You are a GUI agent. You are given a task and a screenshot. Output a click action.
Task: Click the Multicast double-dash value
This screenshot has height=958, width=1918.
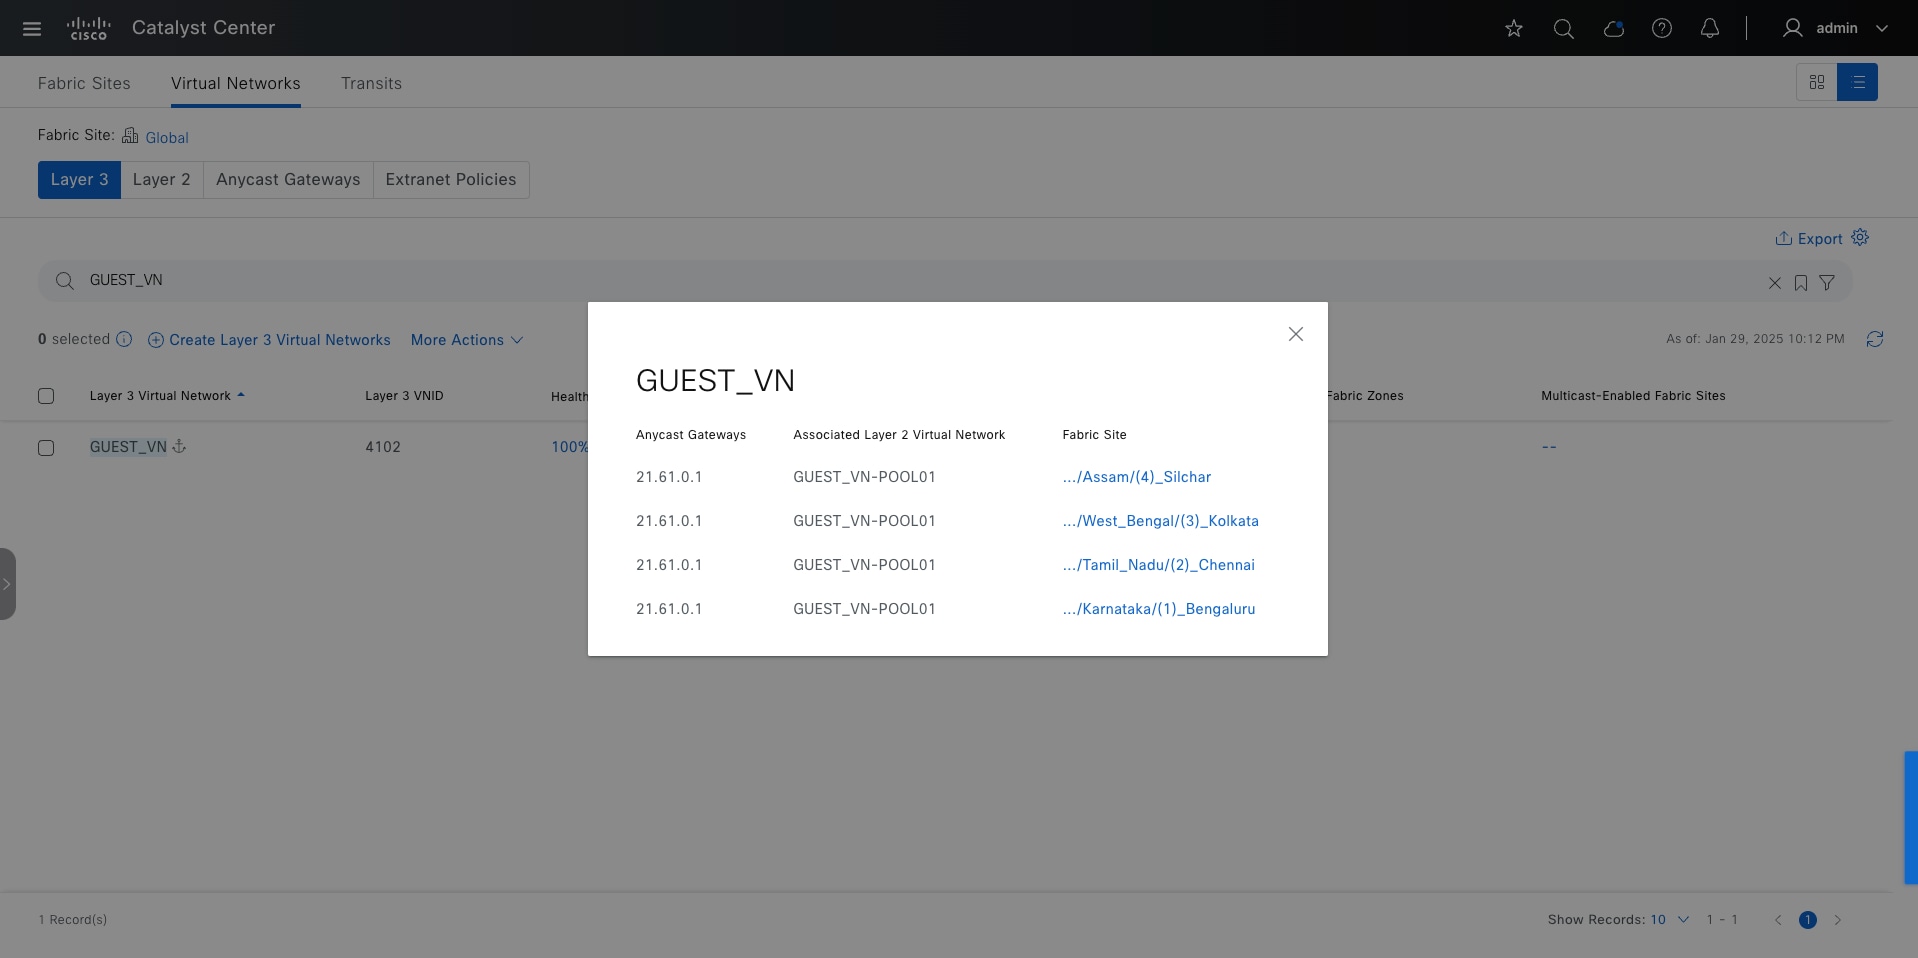click(x=1549, y=447)
